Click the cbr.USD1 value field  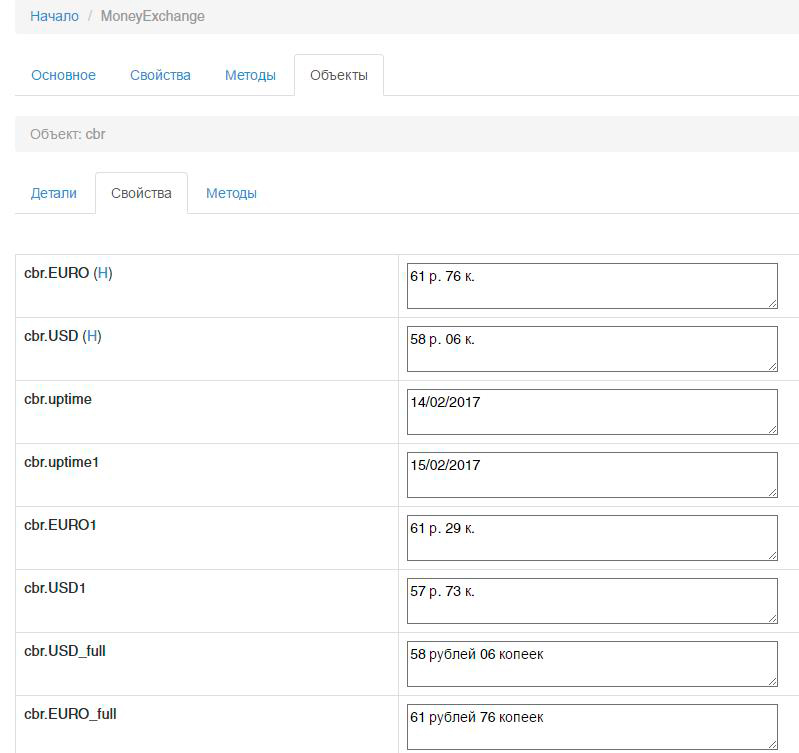591,601
